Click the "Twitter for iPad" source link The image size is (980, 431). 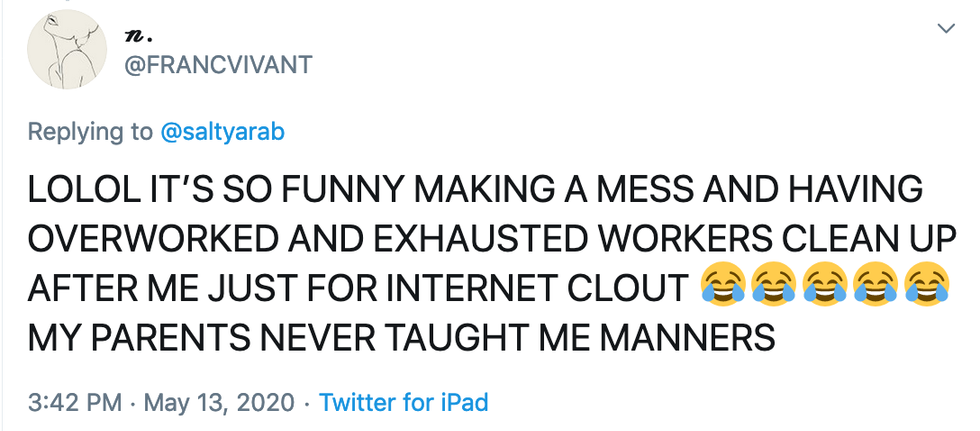coord(403,403)
